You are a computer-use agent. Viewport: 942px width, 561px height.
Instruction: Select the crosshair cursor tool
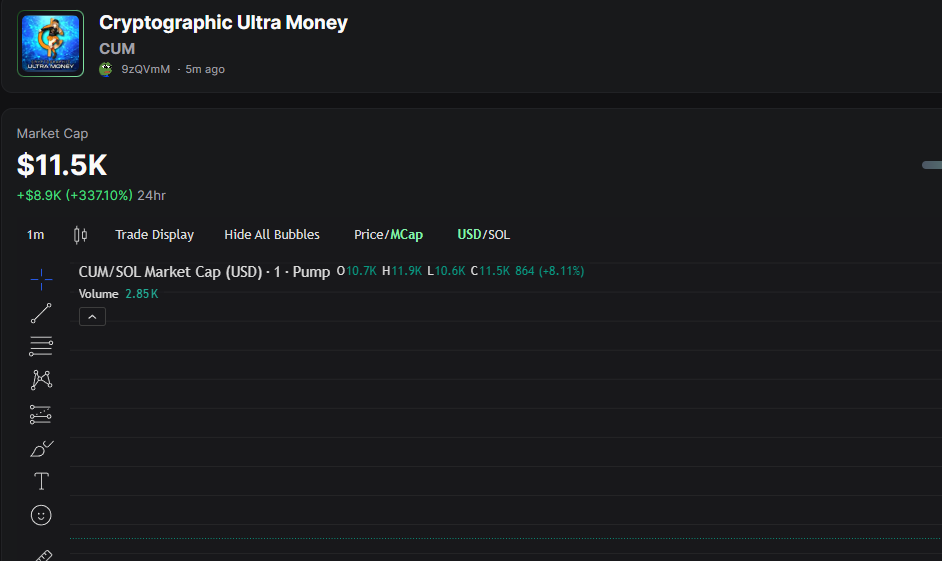click(41, 279)
